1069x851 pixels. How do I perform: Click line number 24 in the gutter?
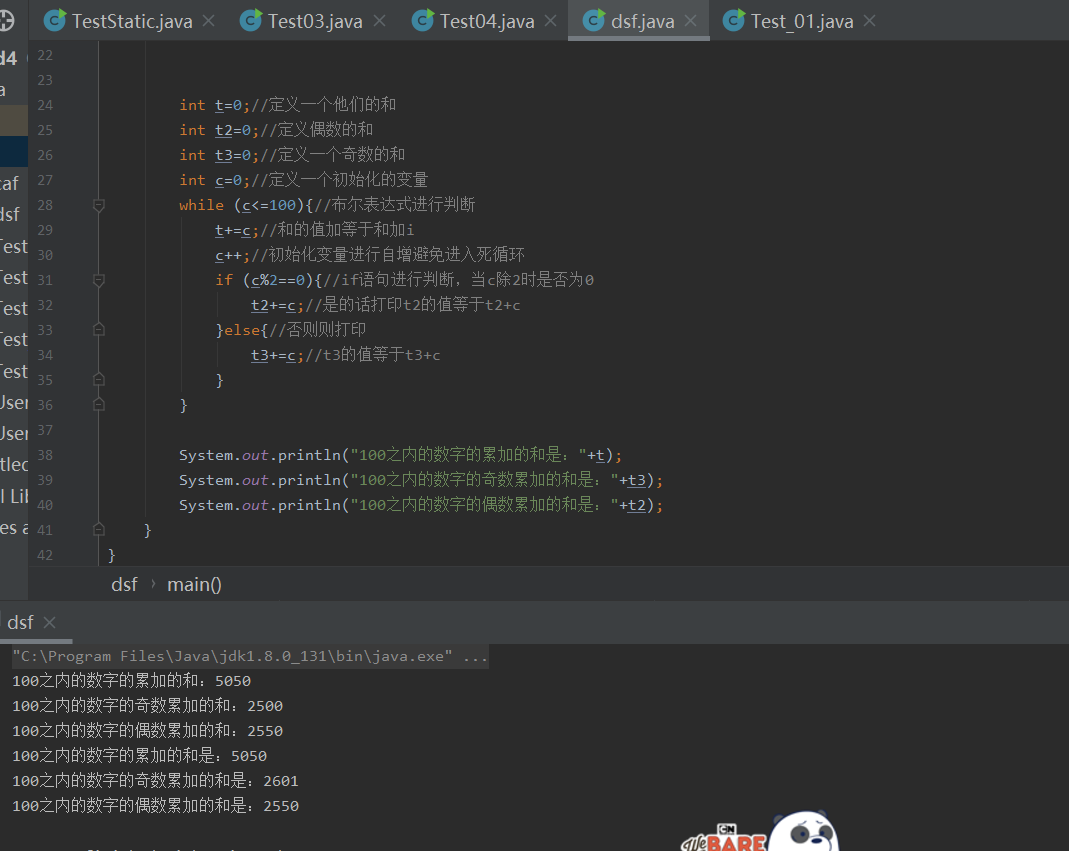(45, 105)
